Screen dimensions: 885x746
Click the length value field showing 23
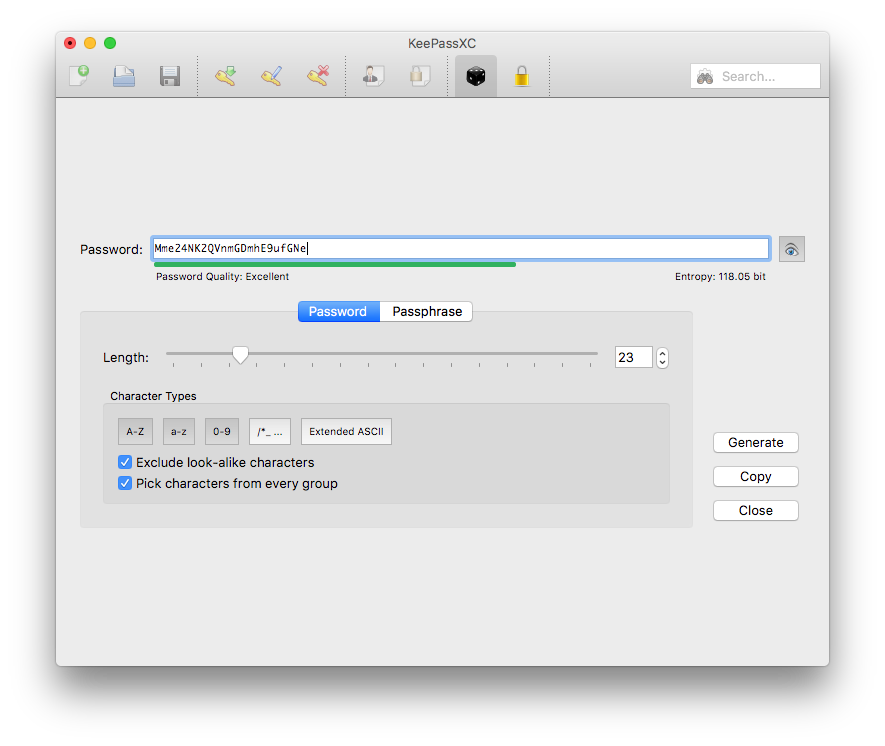[633, 357]
